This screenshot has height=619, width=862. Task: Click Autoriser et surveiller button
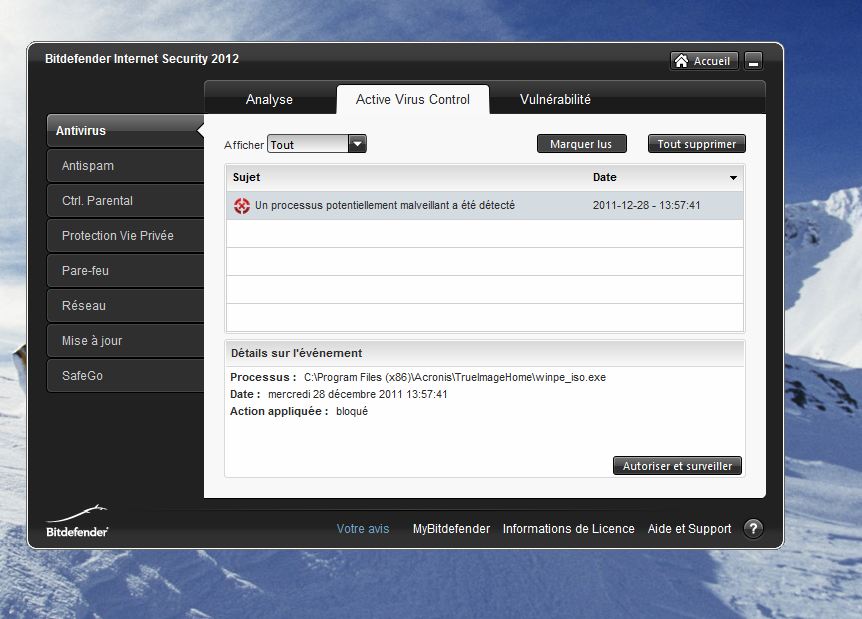pos(677,466)
